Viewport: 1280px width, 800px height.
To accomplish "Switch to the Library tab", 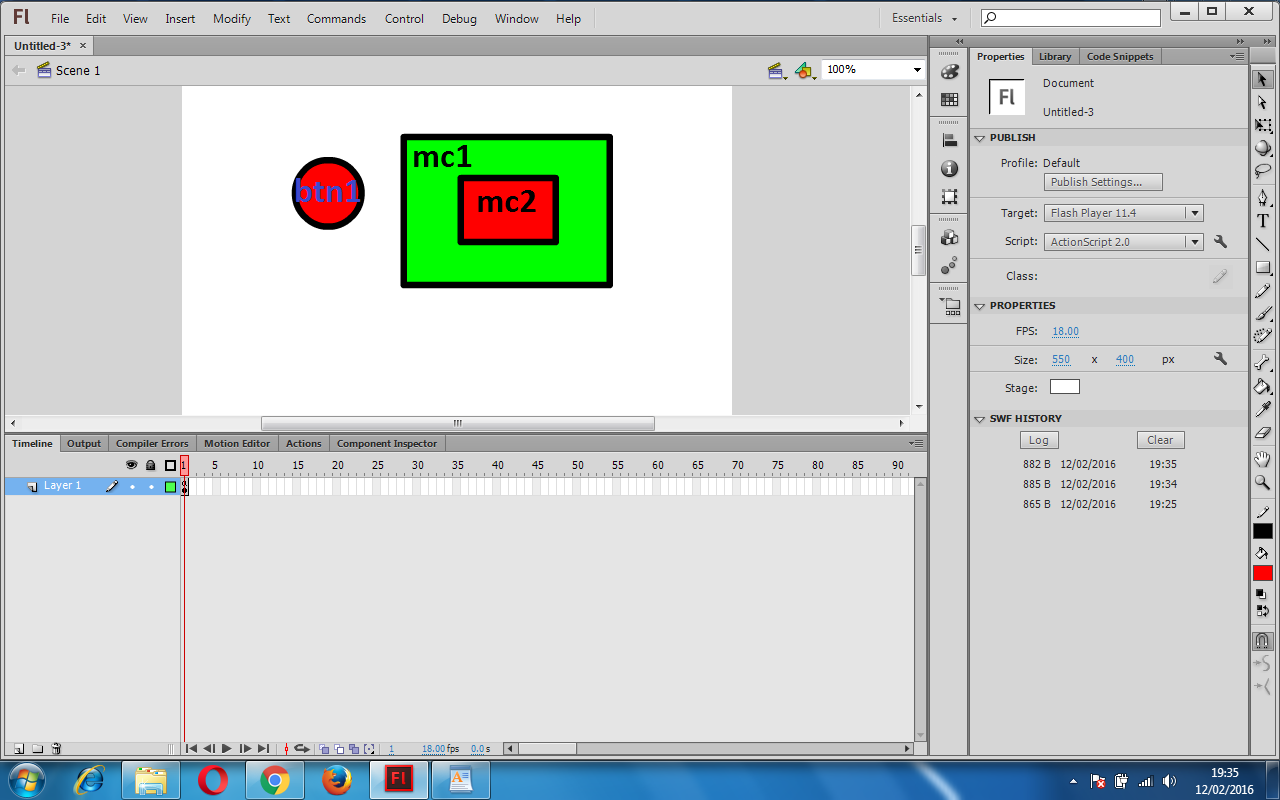I will [1054, 56].
